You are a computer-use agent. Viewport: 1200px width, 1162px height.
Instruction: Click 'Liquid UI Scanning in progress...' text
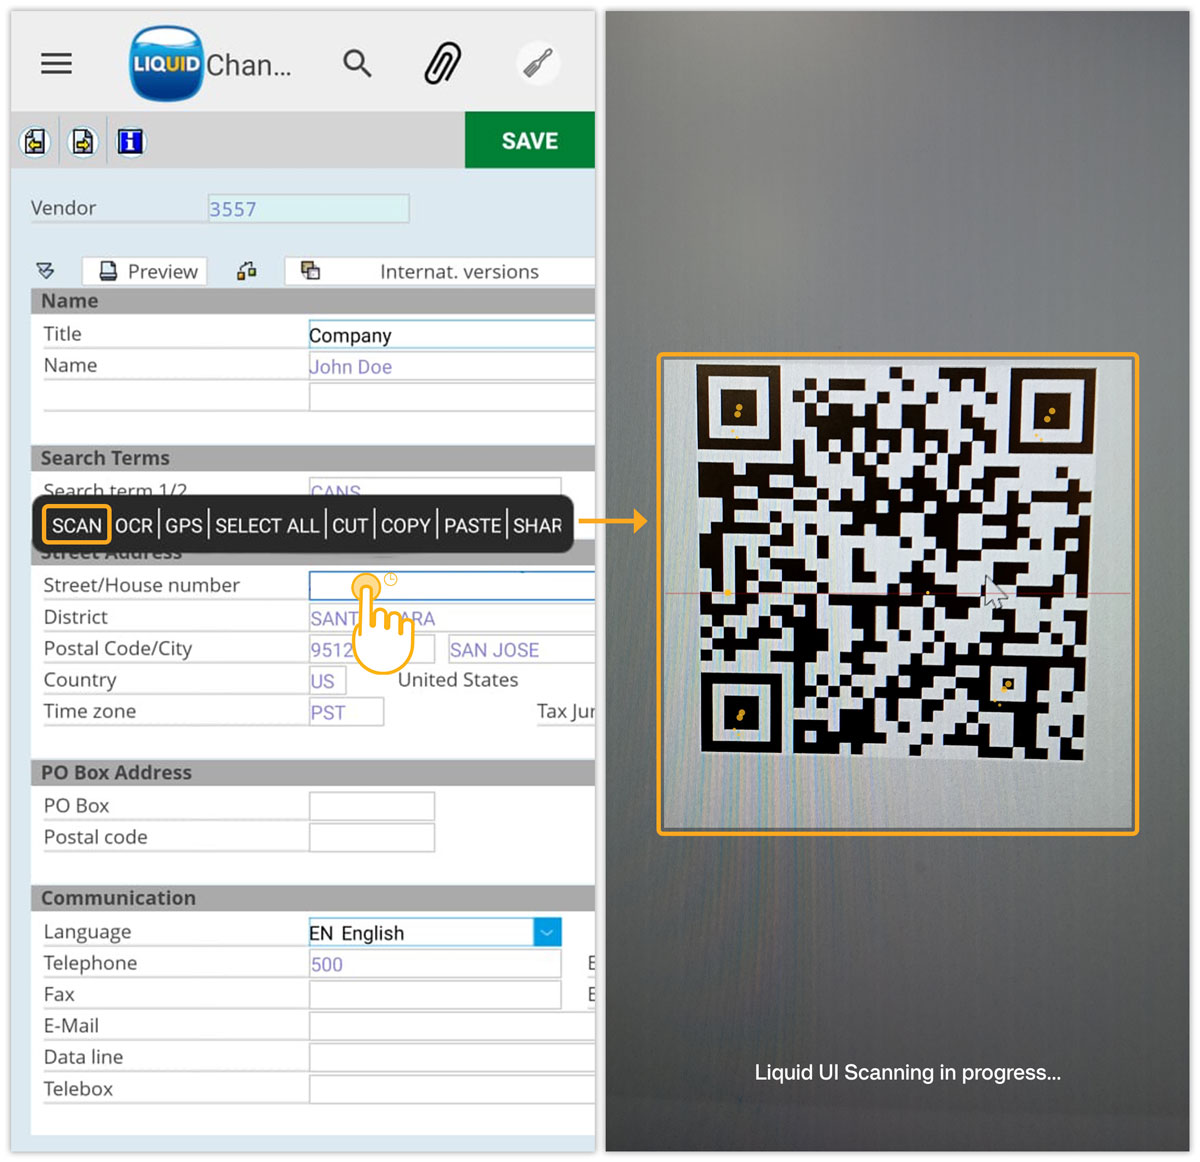[907, 1072]
